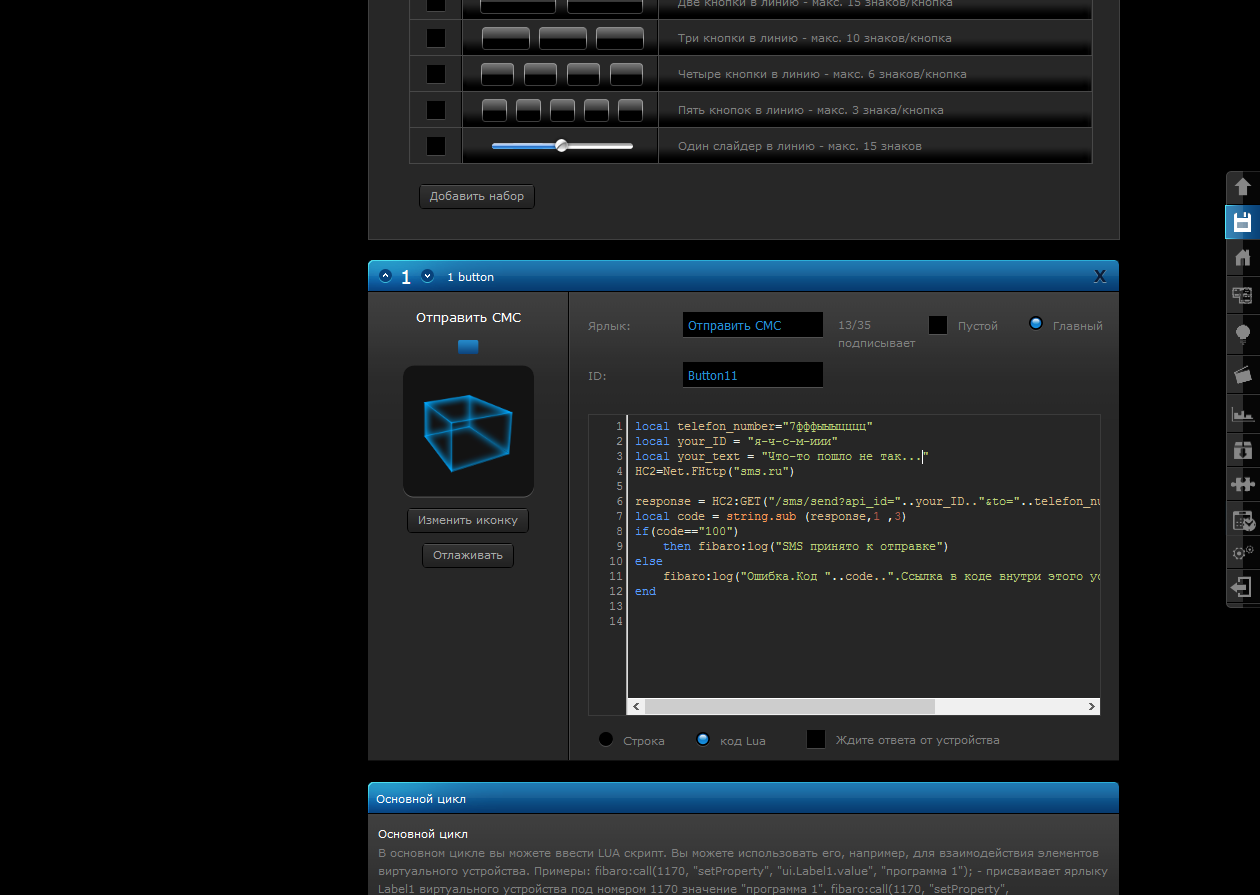1260x895 pixels.
Task: Open the rooms icon in the sidebar
Action: pos(1243,295)
